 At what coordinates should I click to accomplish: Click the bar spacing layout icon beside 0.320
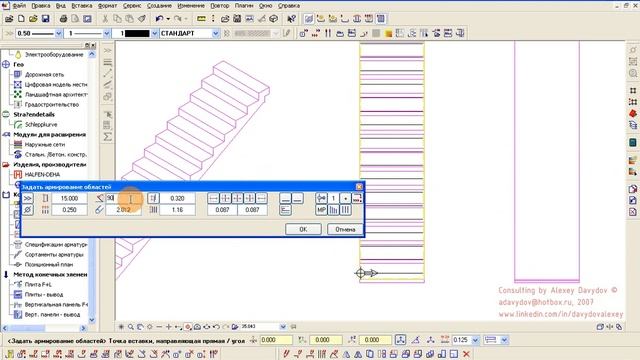pos(153,198)
